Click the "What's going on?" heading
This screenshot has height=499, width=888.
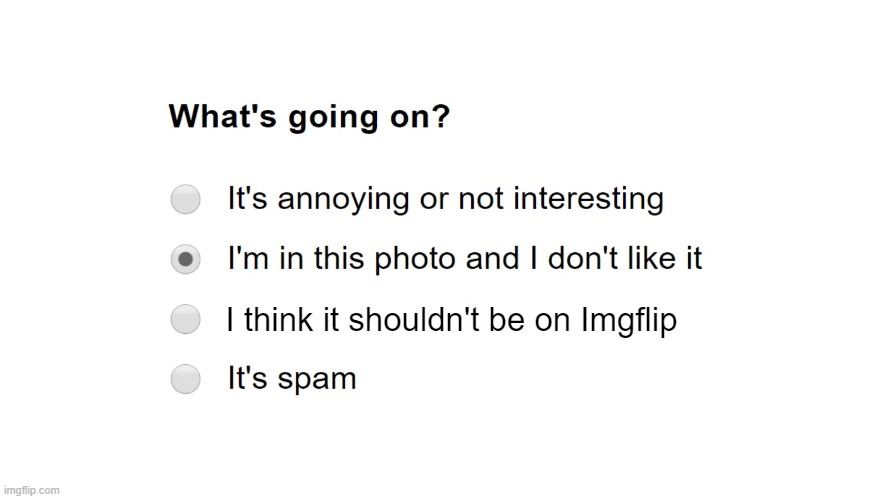309,117
